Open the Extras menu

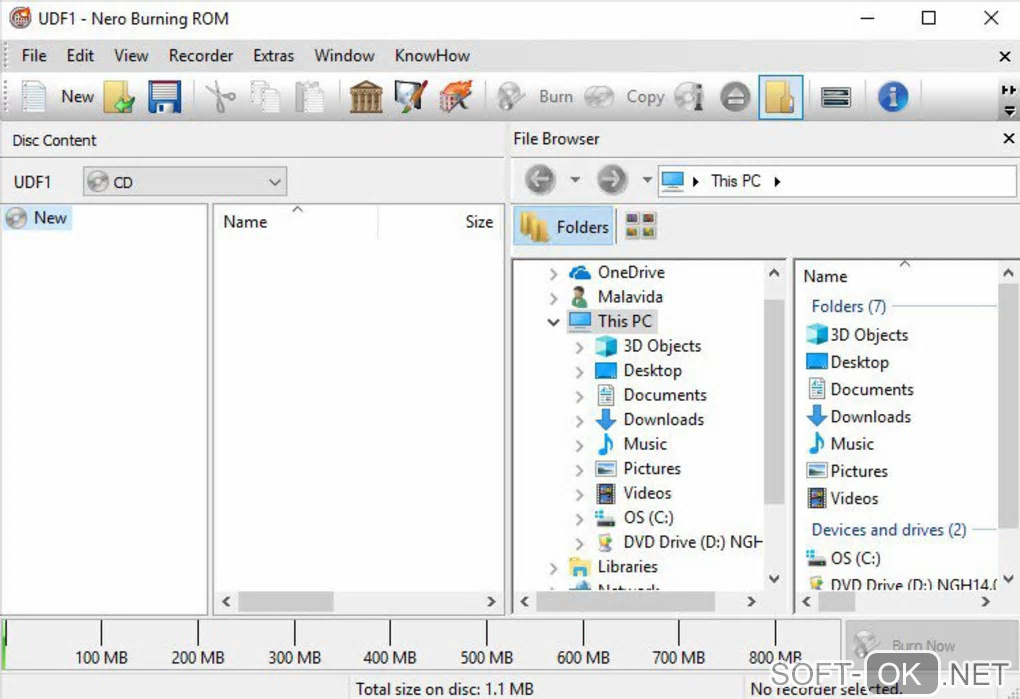pos(273,56)
